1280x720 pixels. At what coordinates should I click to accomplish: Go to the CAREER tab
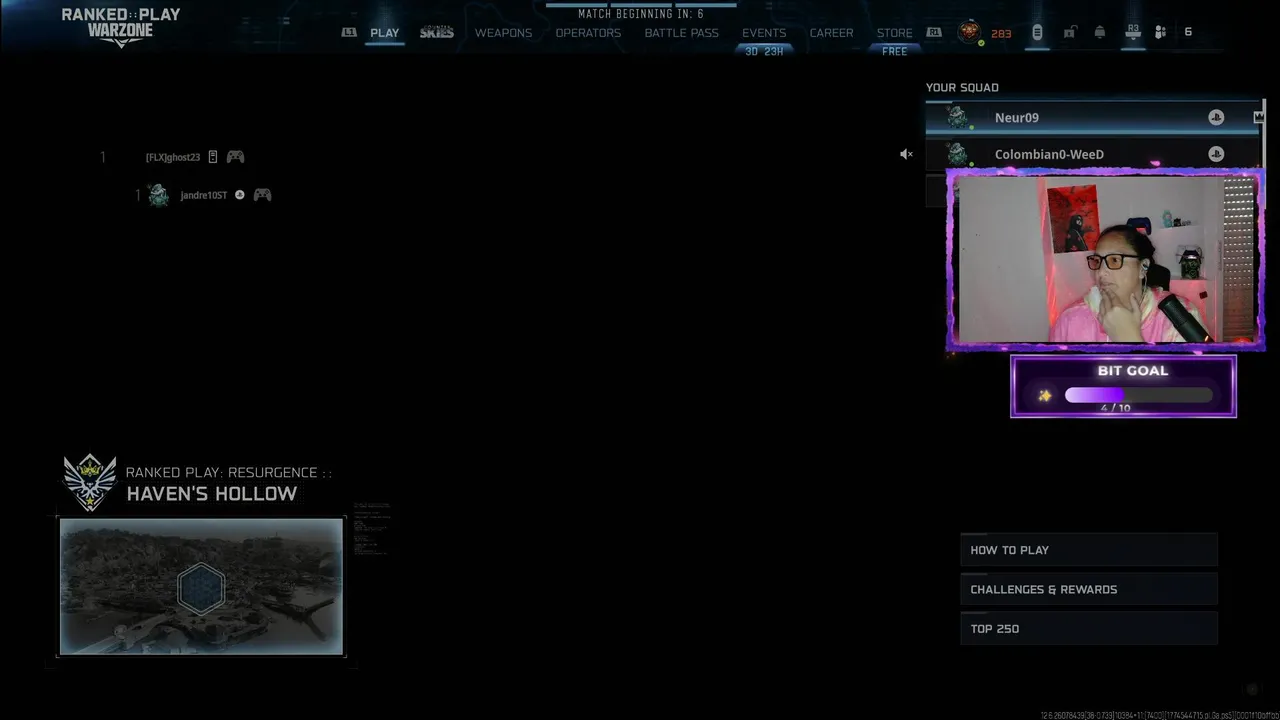click(831, 33)
